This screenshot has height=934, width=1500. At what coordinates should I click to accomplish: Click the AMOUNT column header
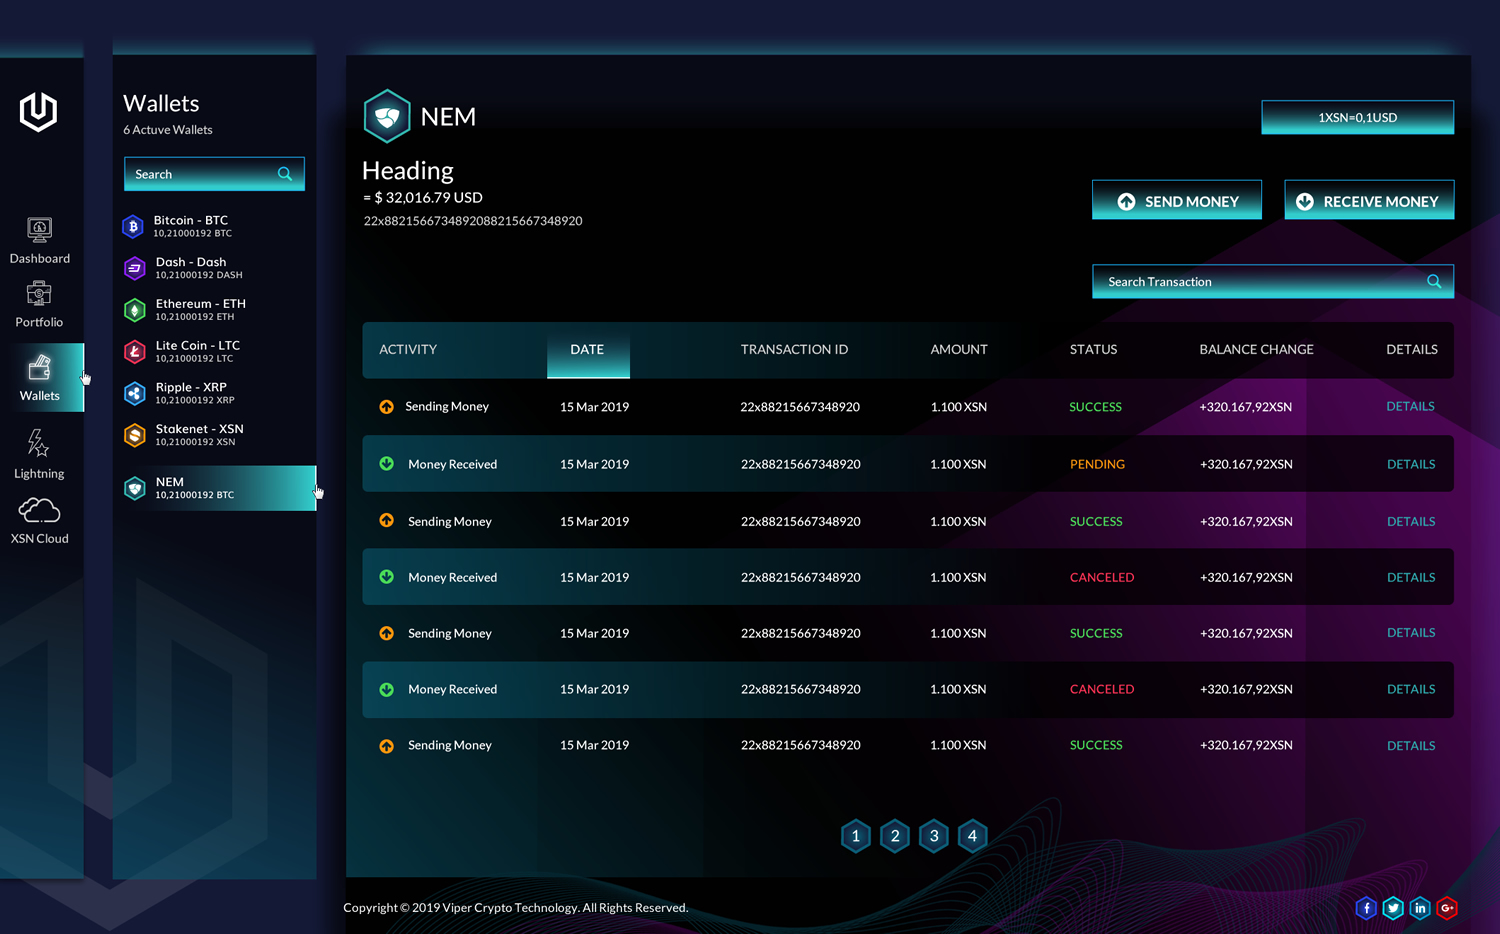click(959, 349)
